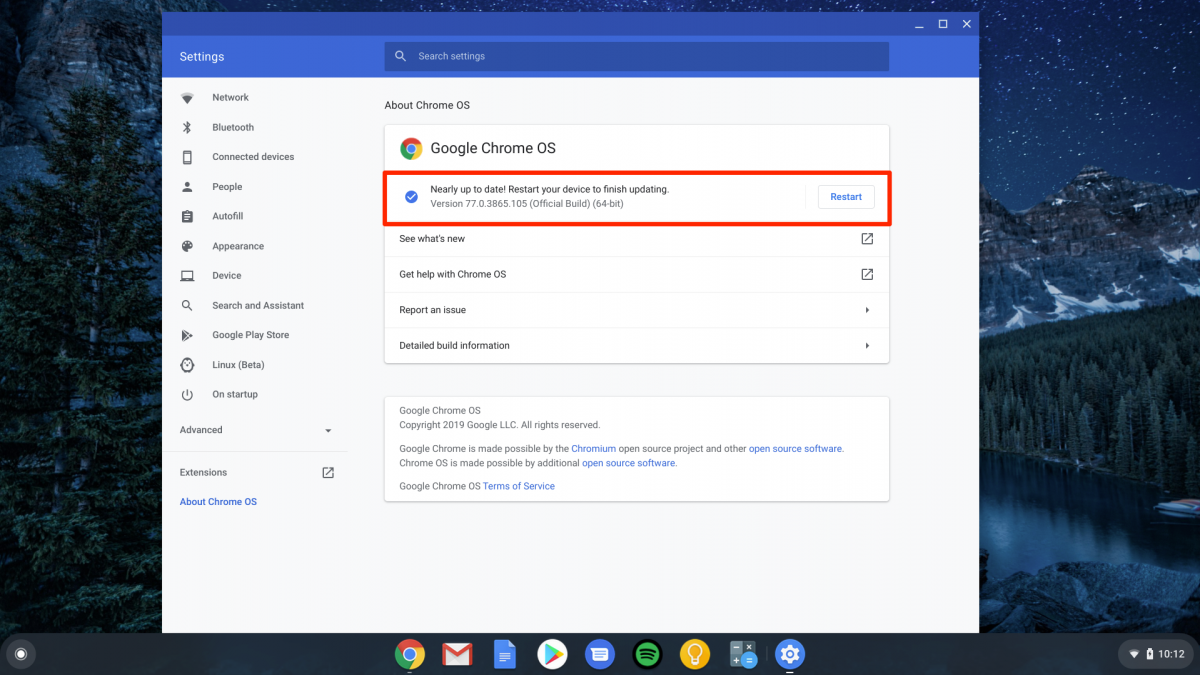1200x675 pixels.
Task: Select Bluetooth in the settings sidebar
Action: click(232, 128)
